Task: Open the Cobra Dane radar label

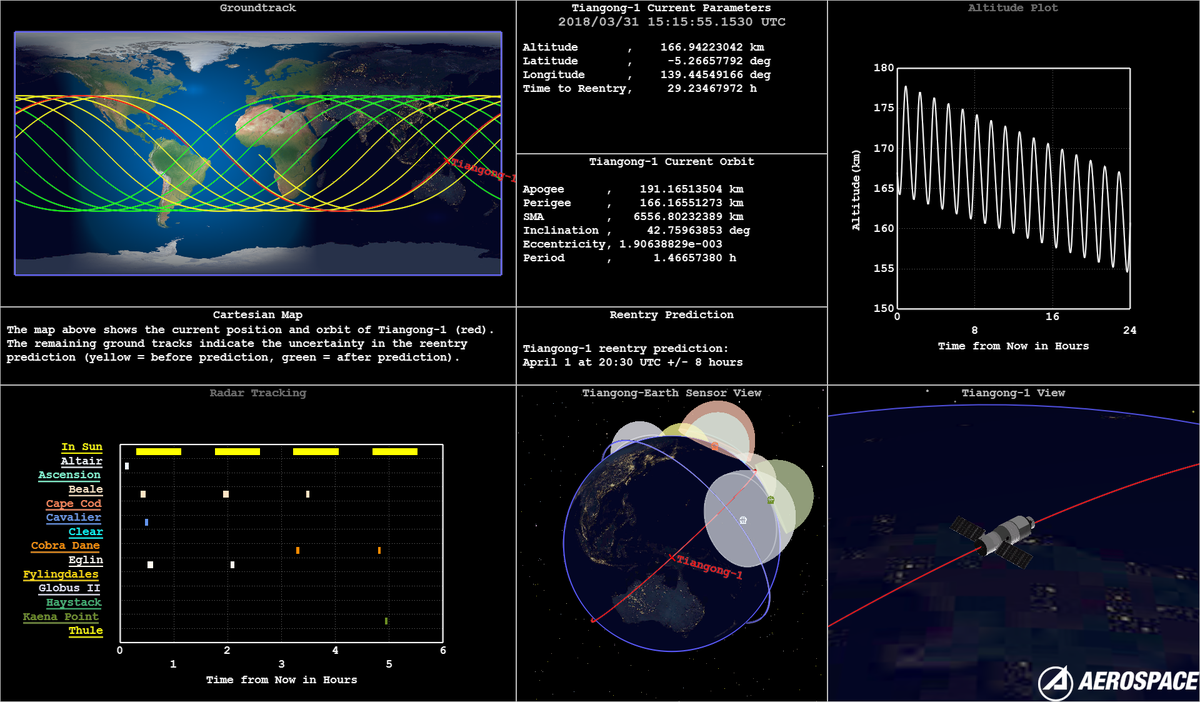Action: (67, 546)
